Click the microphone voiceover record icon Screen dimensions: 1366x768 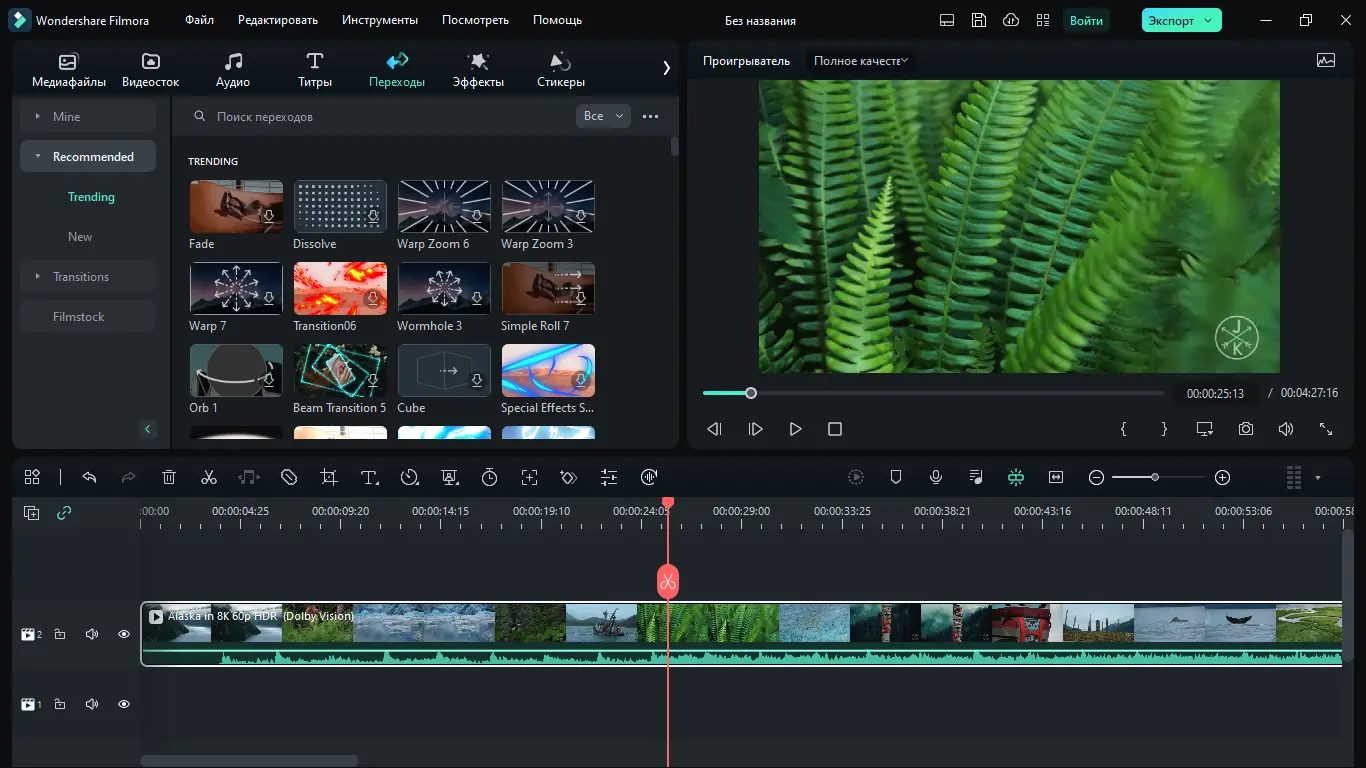936,478
